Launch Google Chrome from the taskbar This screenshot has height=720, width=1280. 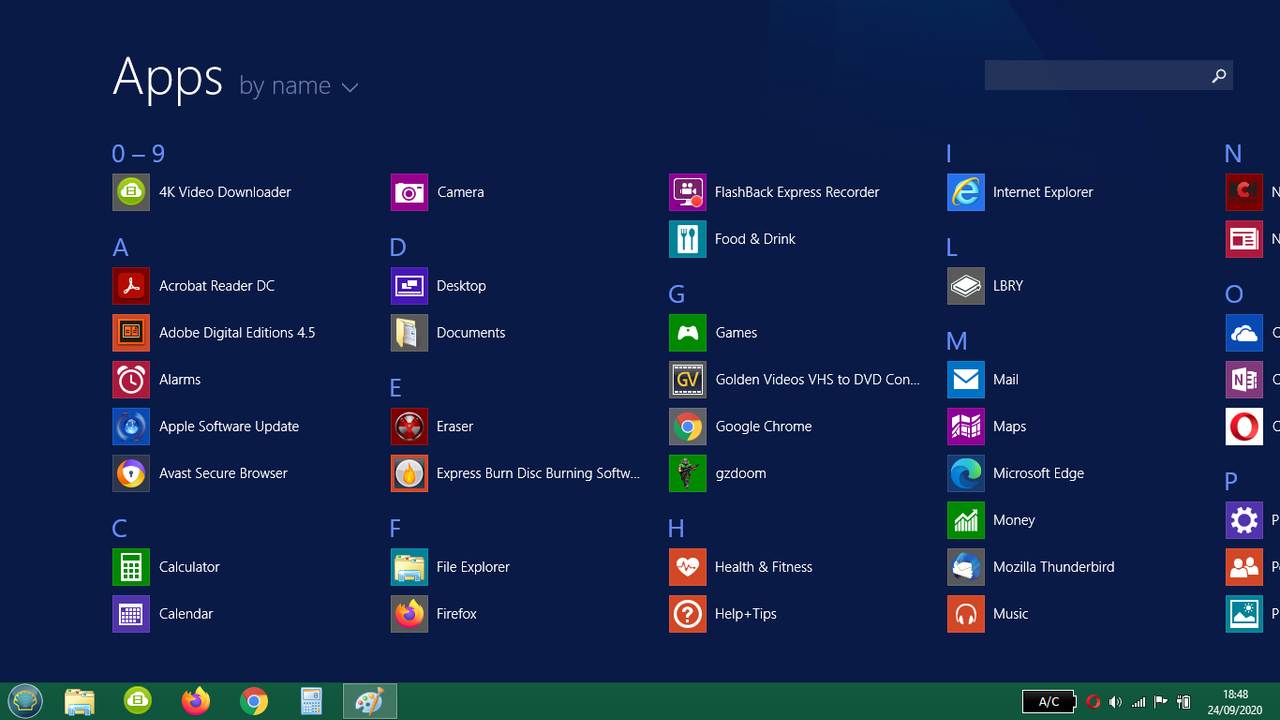pyautogui.click(x=254, y=702)
